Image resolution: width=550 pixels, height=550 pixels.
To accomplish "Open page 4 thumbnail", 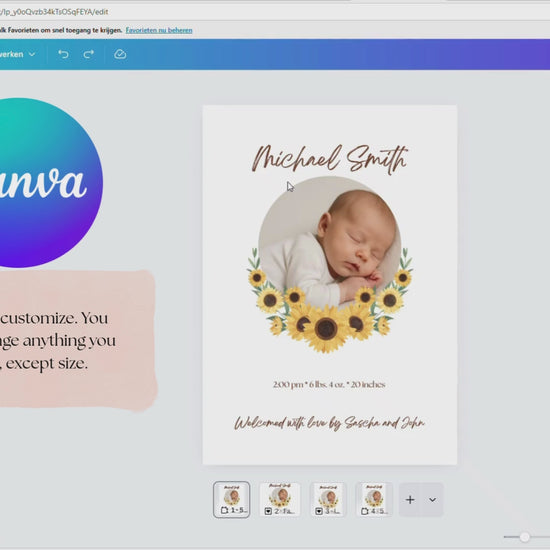I will click(374, 499).
